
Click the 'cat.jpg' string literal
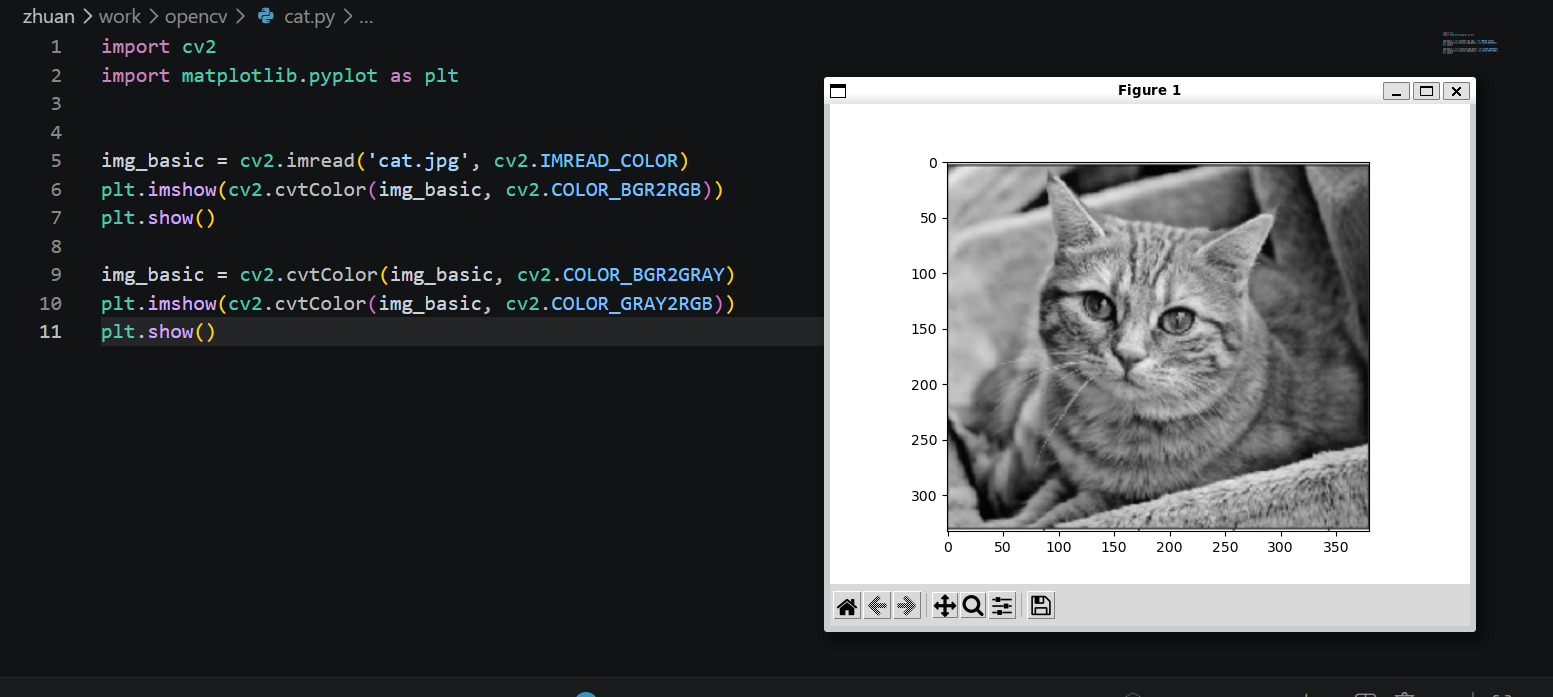420,161
